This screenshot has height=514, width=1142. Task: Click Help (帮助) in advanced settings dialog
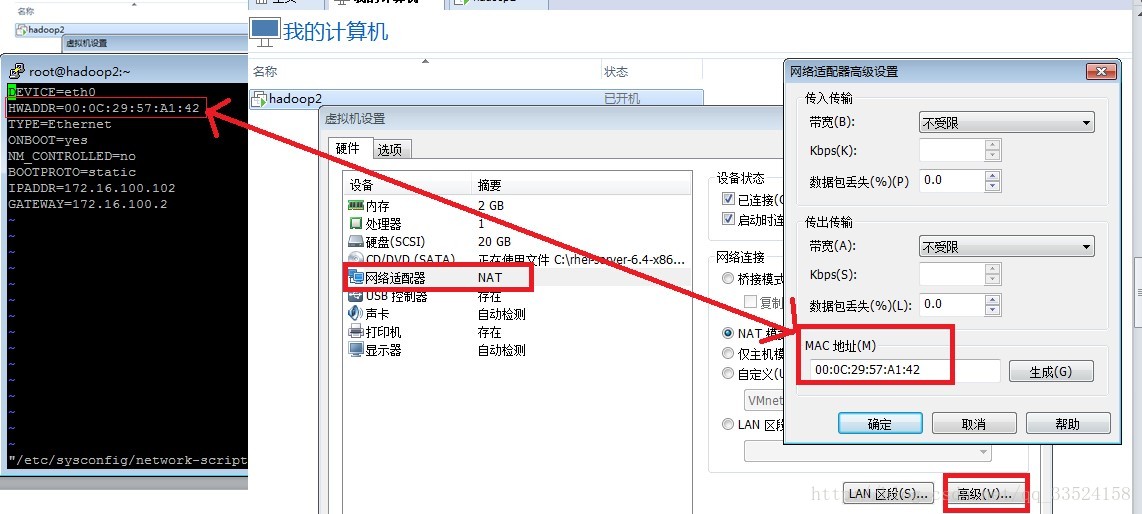click(1068, 424)
